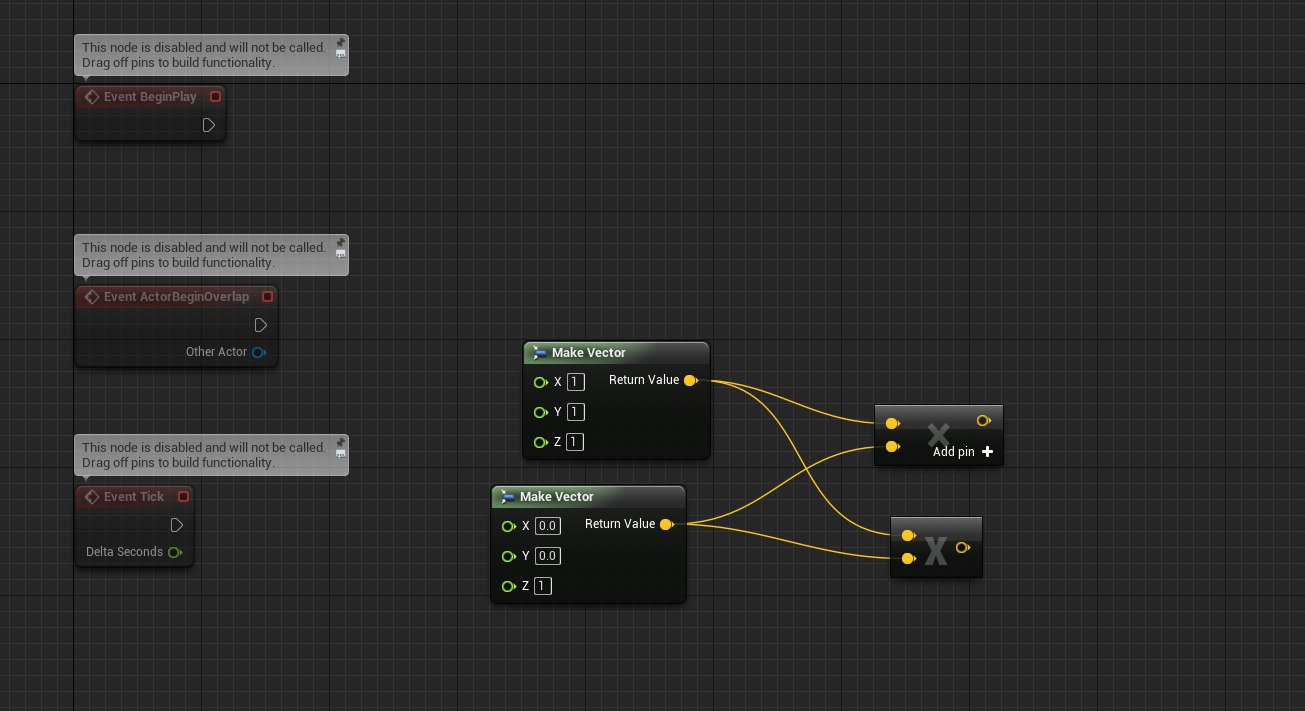This screenshot has height=711, width=1305.
Task: Edit the Z value field showing 1 in lower Make Vector
Action: [543, 585]
